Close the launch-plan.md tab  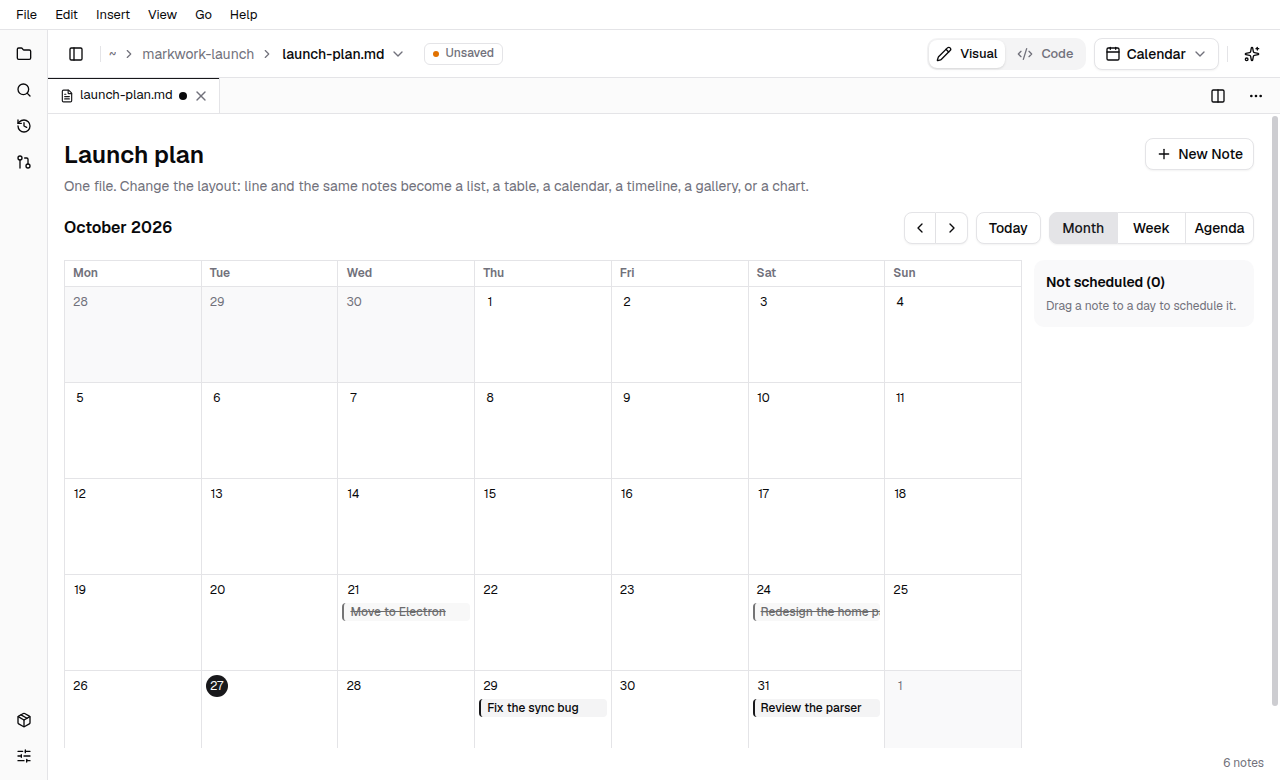pyautogui.click(x=201, y=96)
